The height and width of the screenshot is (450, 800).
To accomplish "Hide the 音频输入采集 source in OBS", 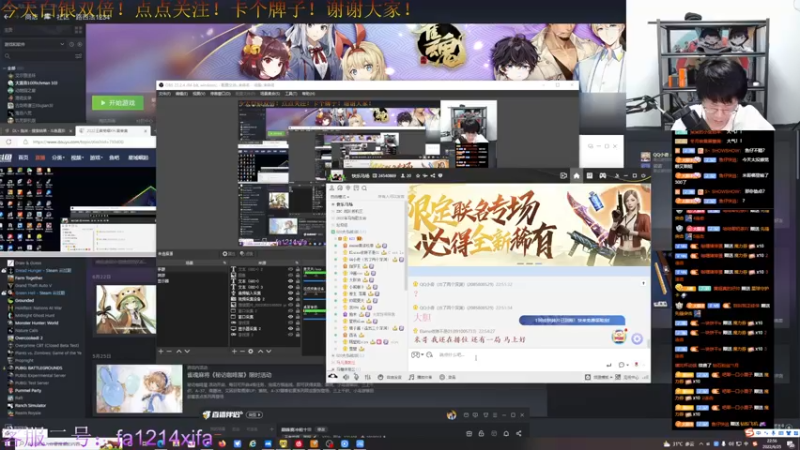I will click(291, 293).
